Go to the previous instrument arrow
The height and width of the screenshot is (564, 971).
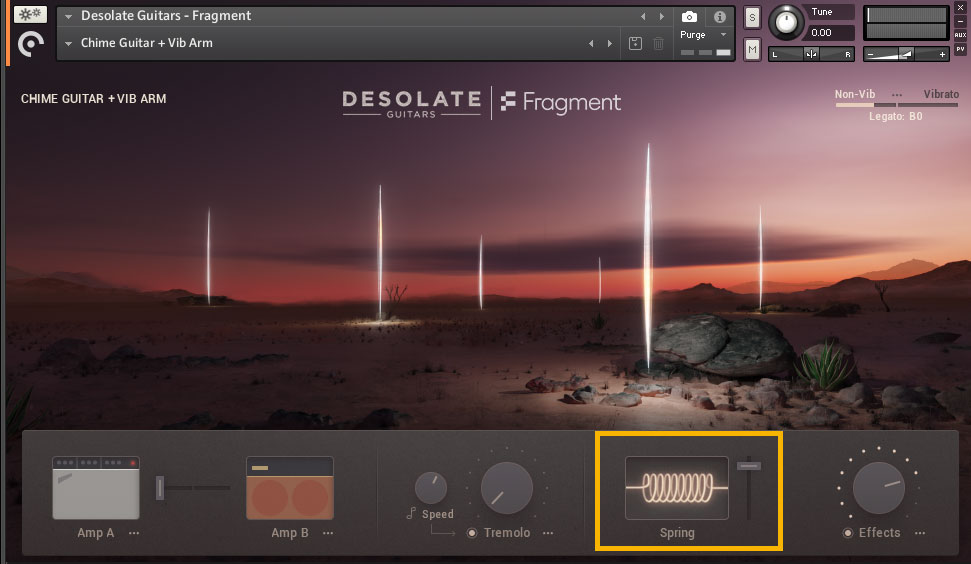[643, 16]
